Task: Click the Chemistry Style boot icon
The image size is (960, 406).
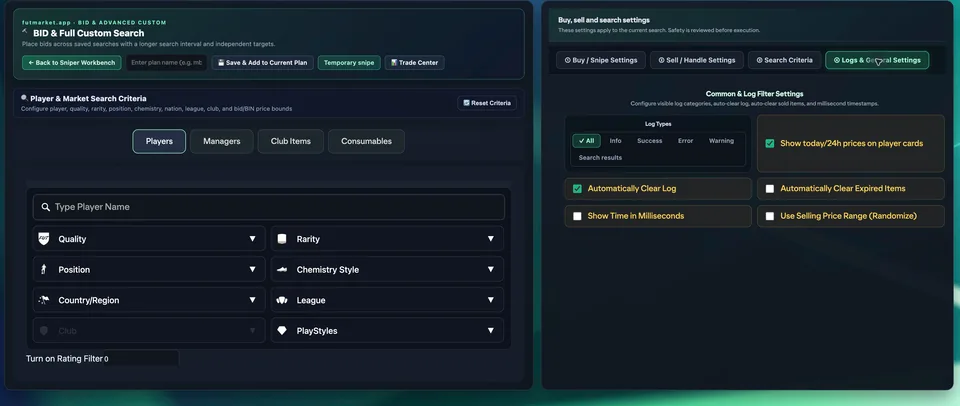Action: pyautogui.click(x=282, y=269)
